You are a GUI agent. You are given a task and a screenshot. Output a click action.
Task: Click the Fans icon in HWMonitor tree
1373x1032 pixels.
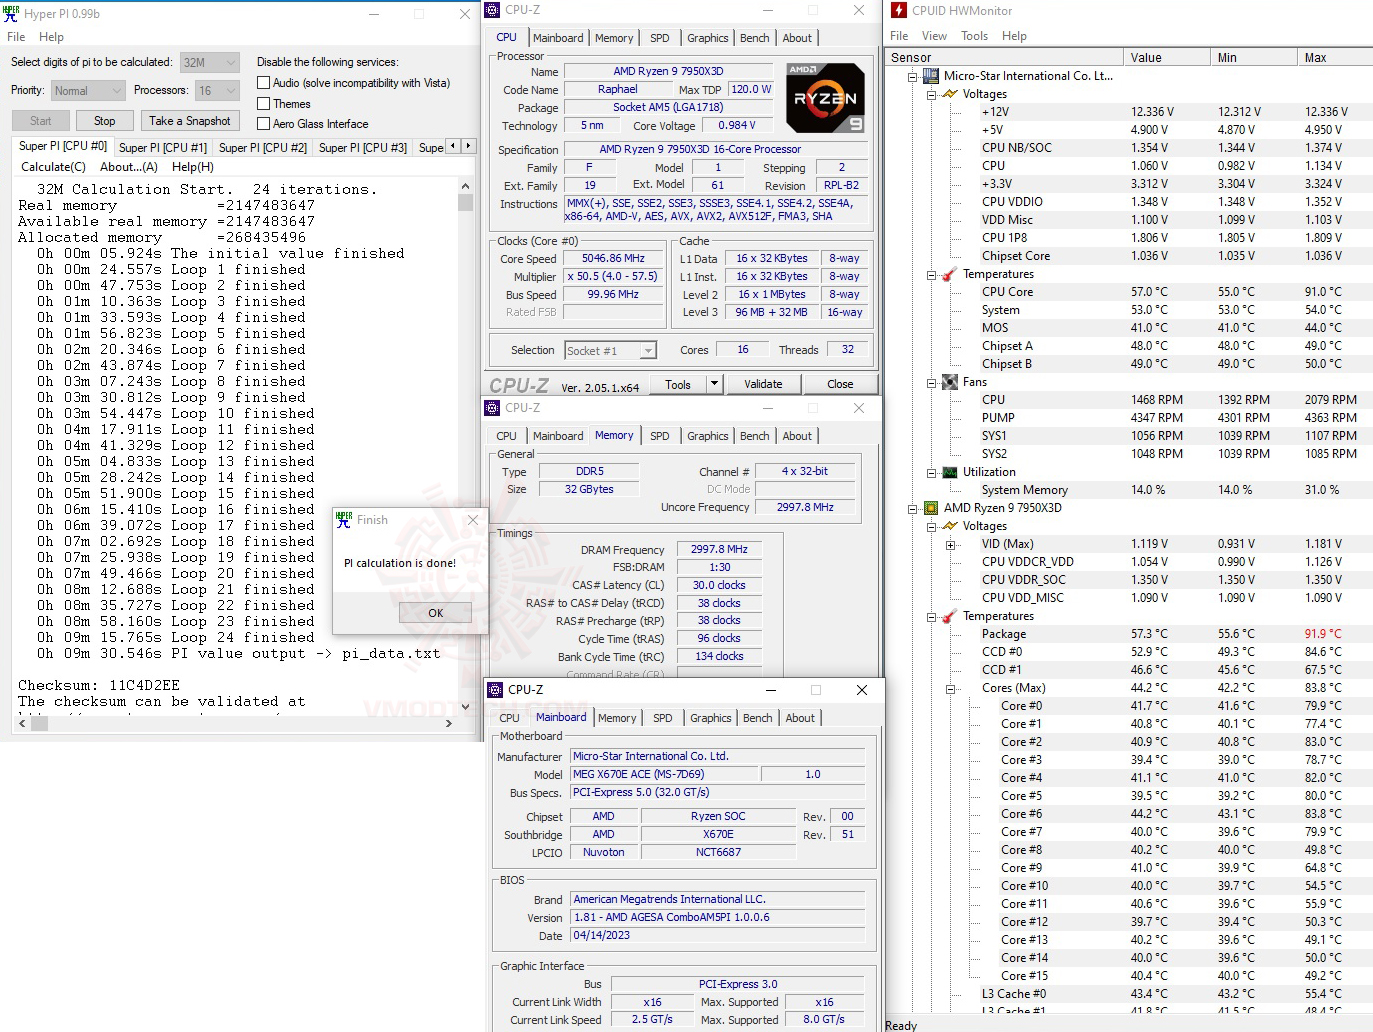click(x=950, y=382)
